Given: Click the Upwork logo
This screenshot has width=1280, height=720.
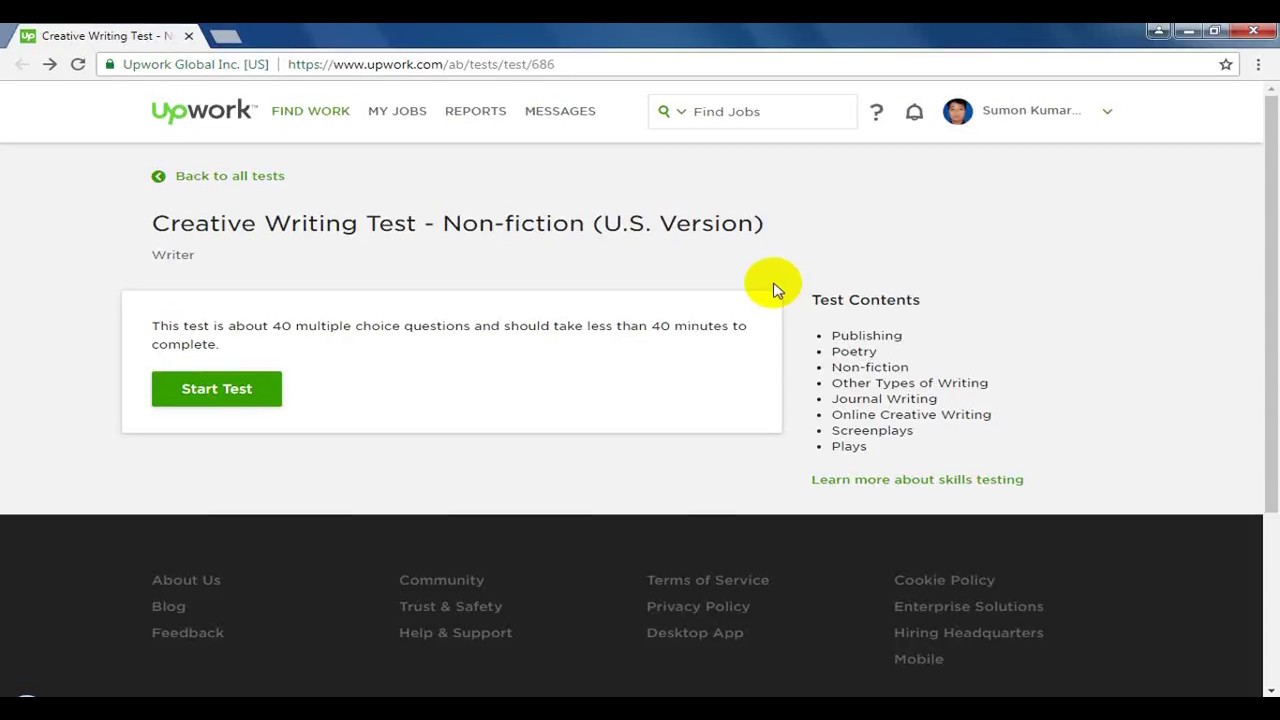Looking at the screenshot, I should click(x=203, y=111).
